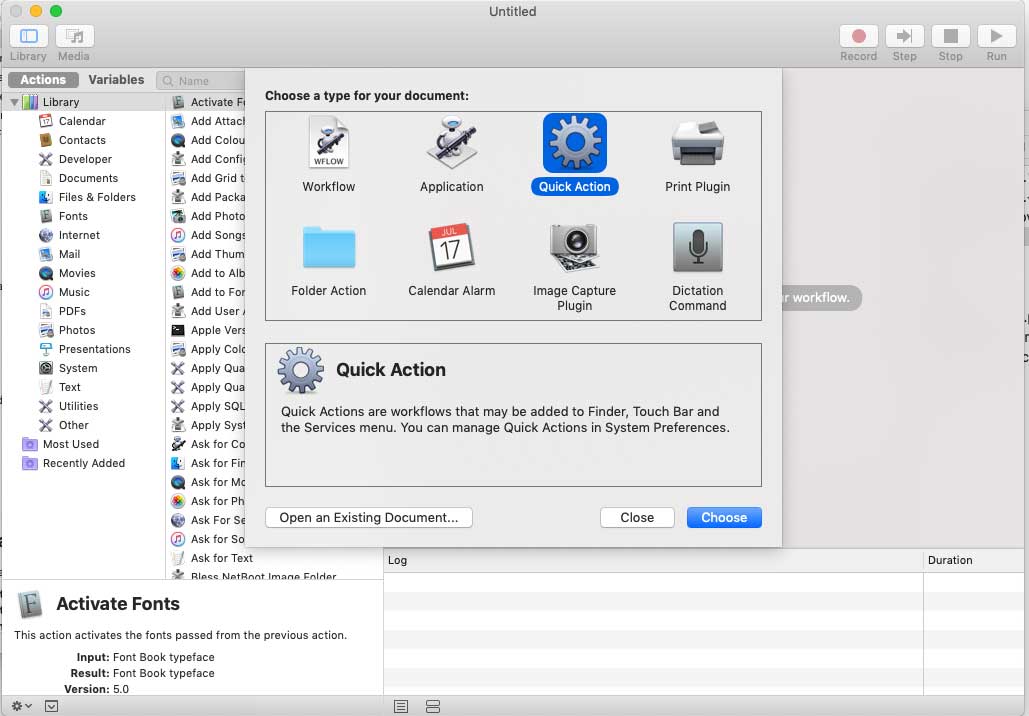1029x716 pixels.
Task: Collapse the Library tree in the sidebar
Action: tap(14, 101)
